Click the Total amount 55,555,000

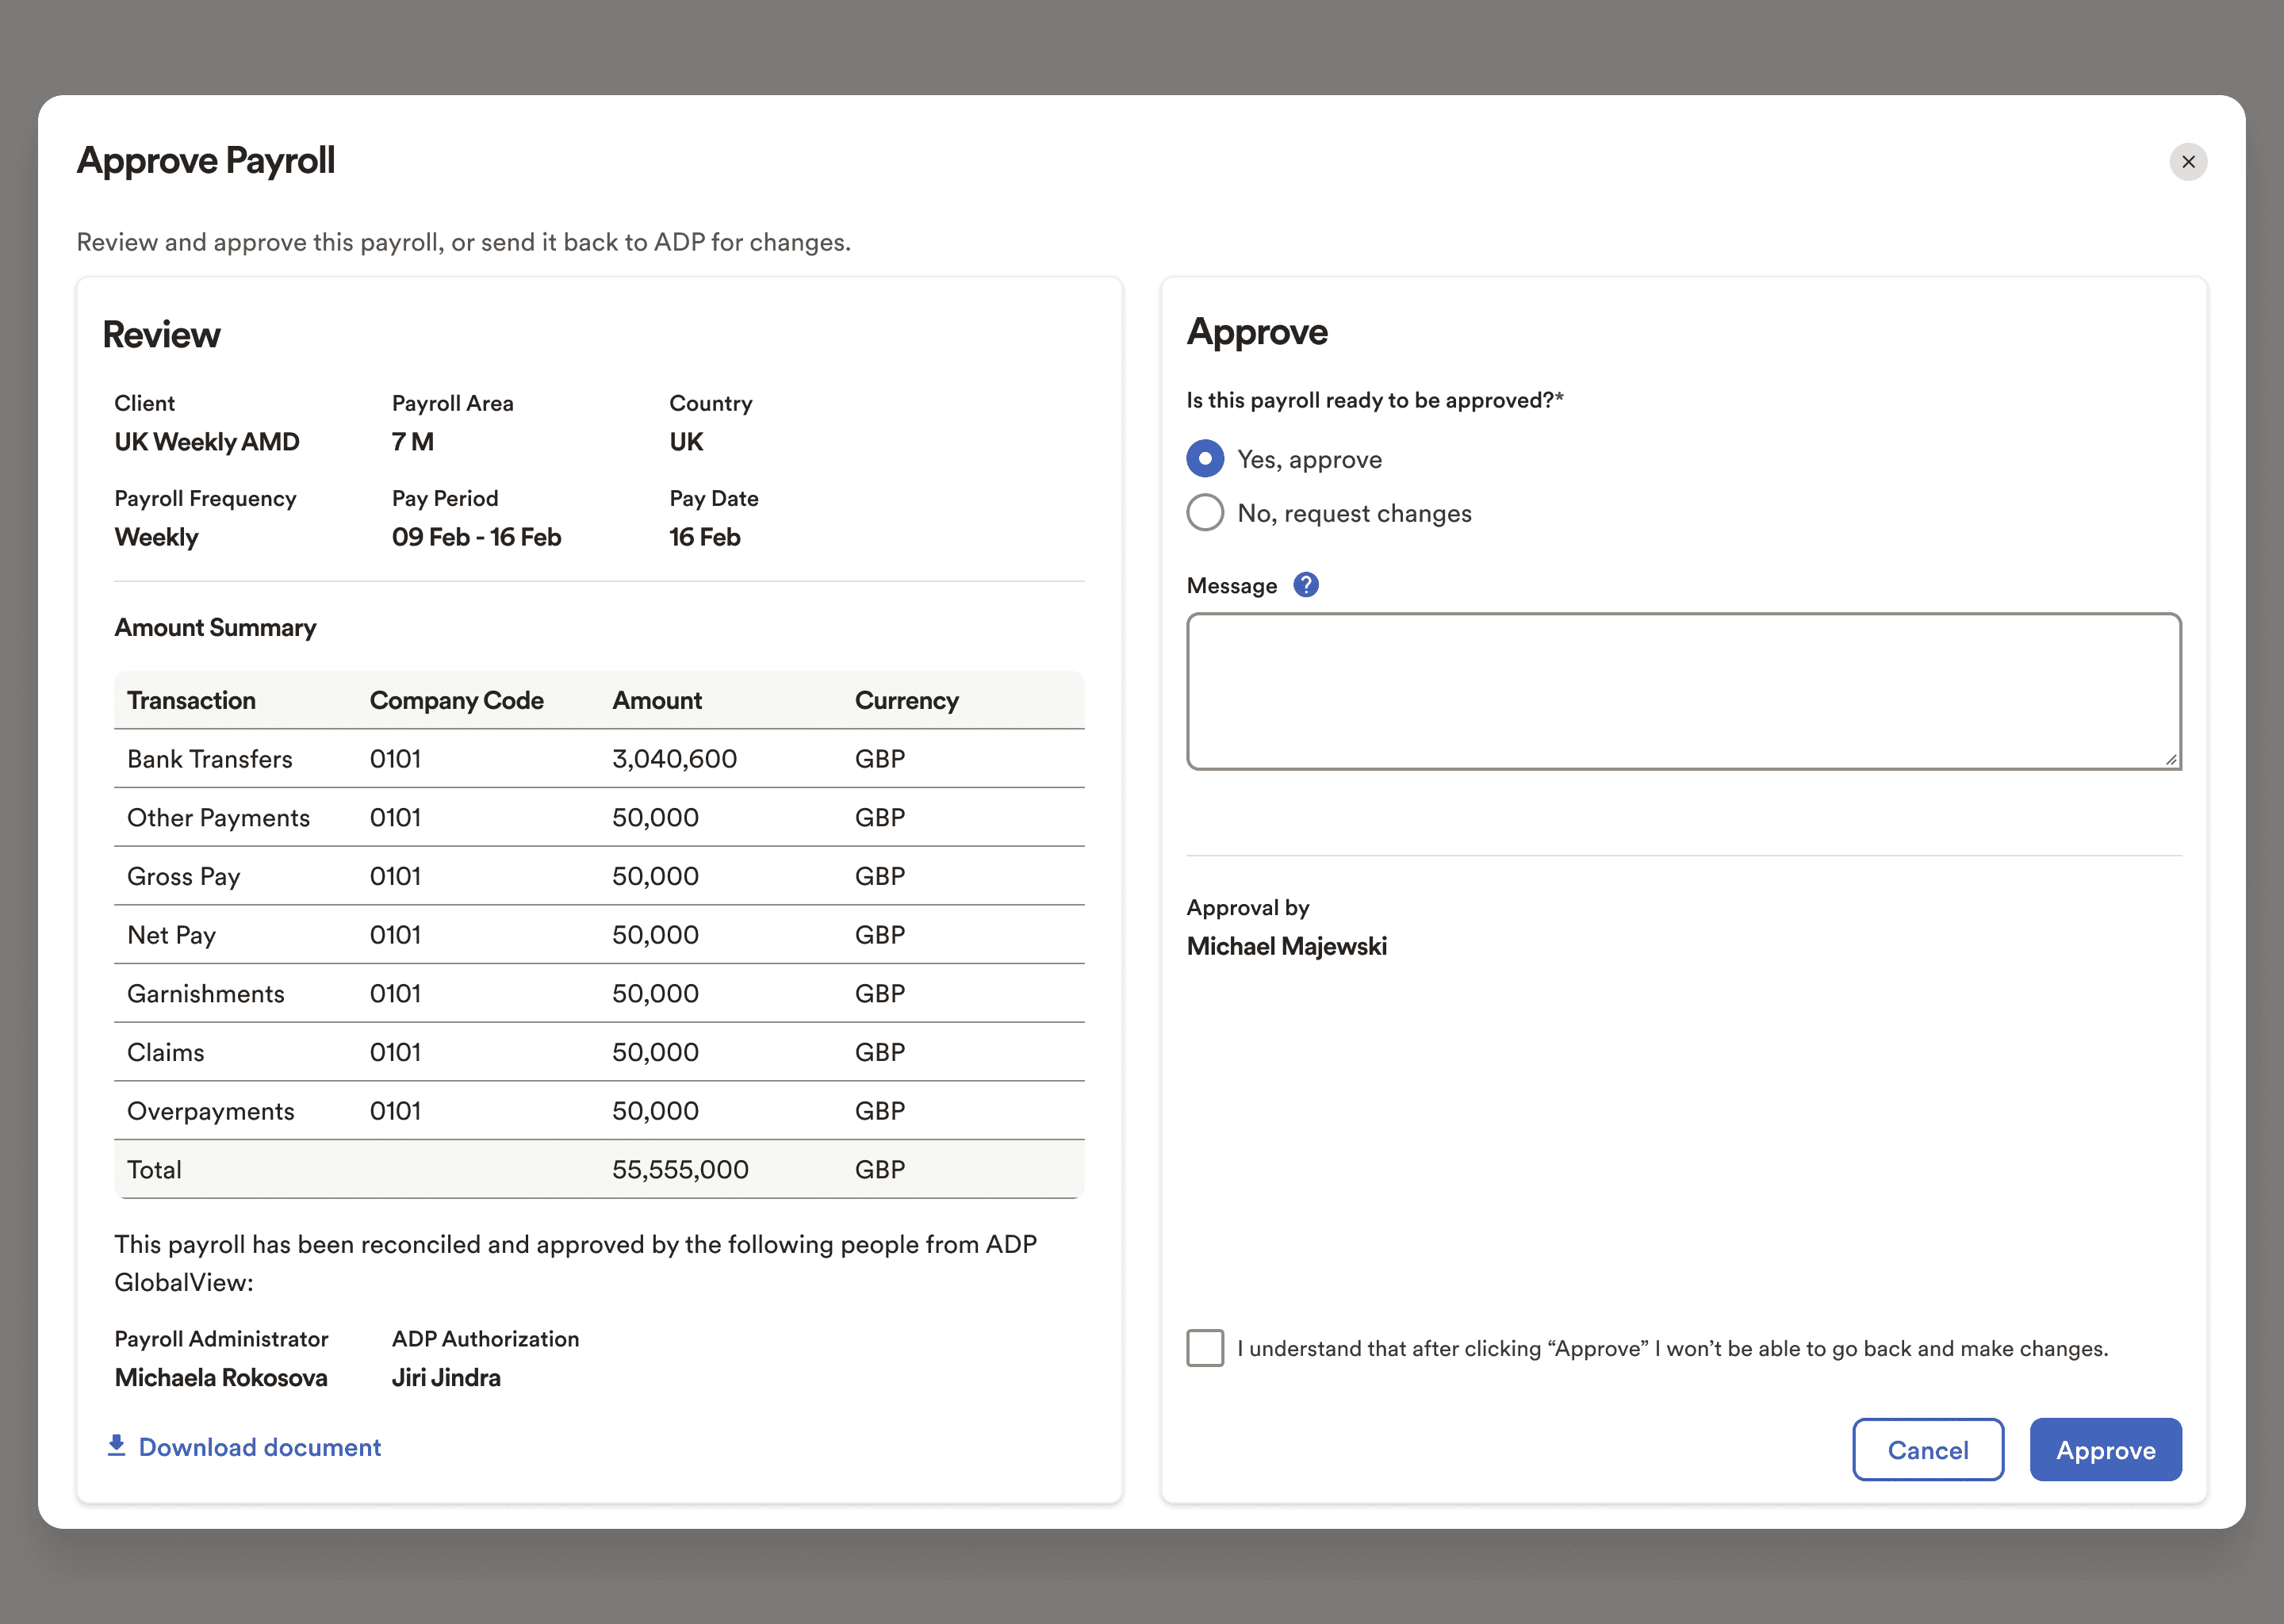coord(680,1170)
